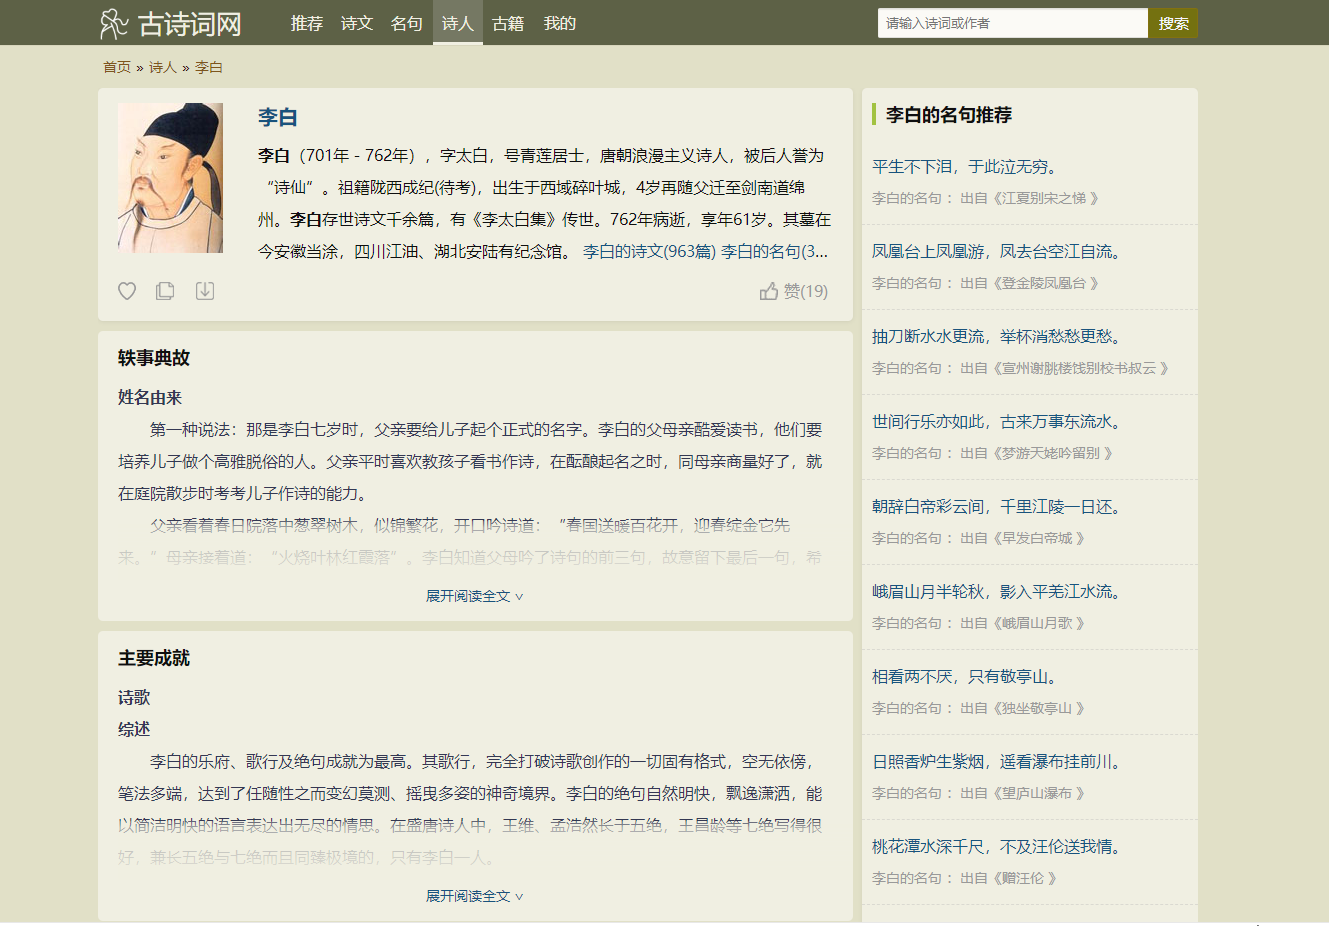The height and width of the screenshot is (926, 1329).
Task: Open the 诗文 navigation tab
Action: [357, 23]
